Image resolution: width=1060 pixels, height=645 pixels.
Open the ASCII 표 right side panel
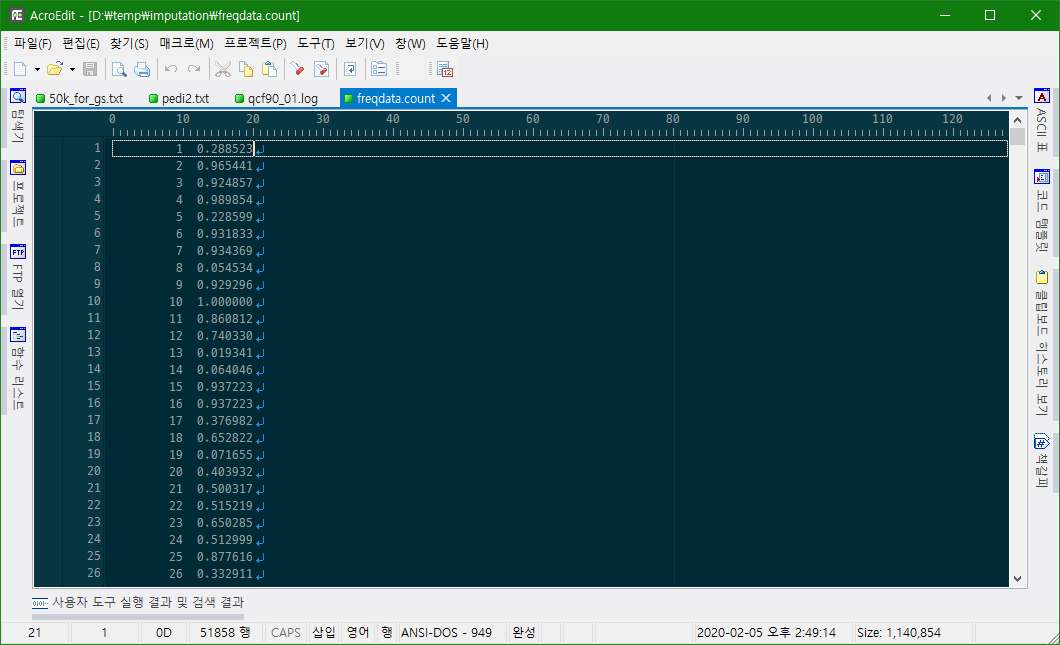click(1042, 120)
